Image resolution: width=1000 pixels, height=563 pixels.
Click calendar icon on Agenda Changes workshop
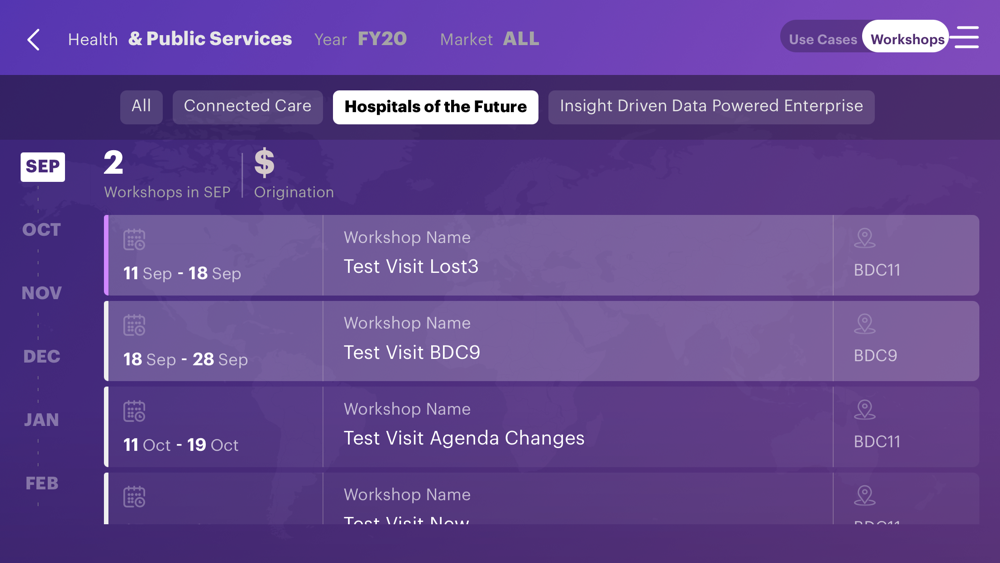(x=134, y=412)
